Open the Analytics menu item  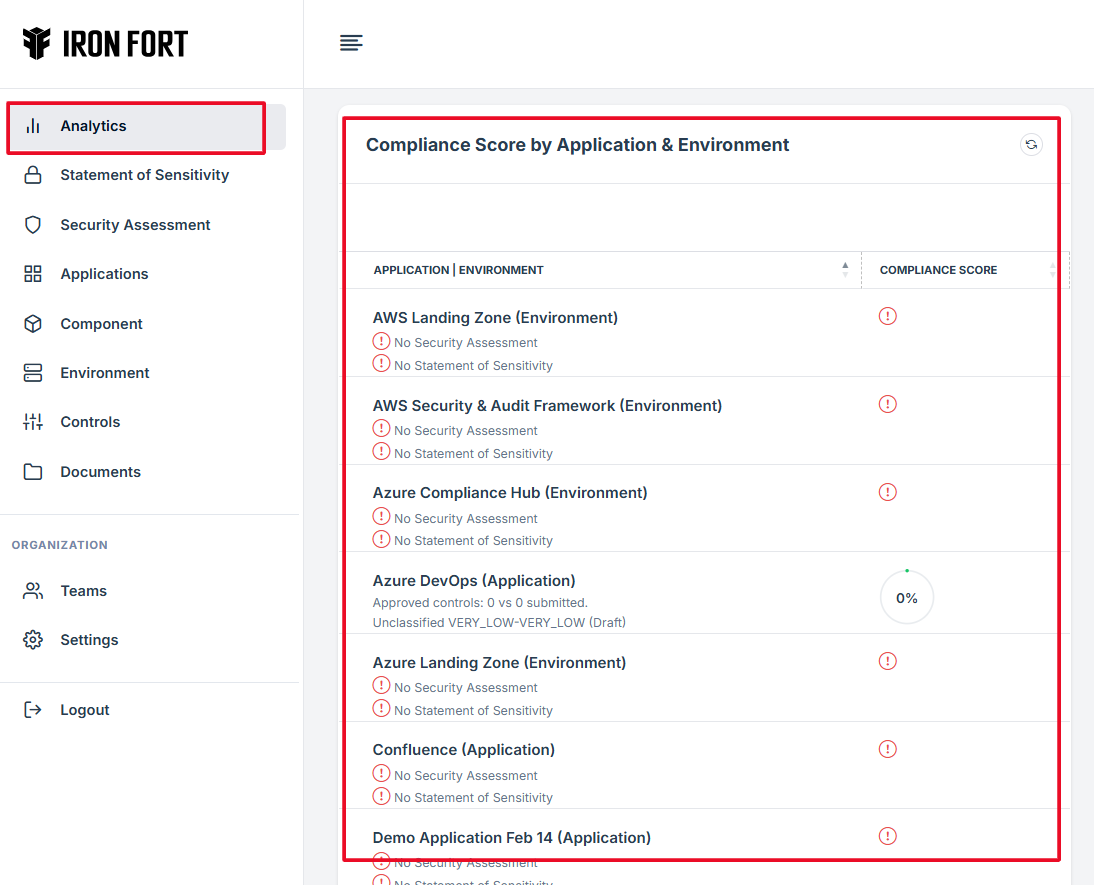pyautogui.click(x=93, y=126)
